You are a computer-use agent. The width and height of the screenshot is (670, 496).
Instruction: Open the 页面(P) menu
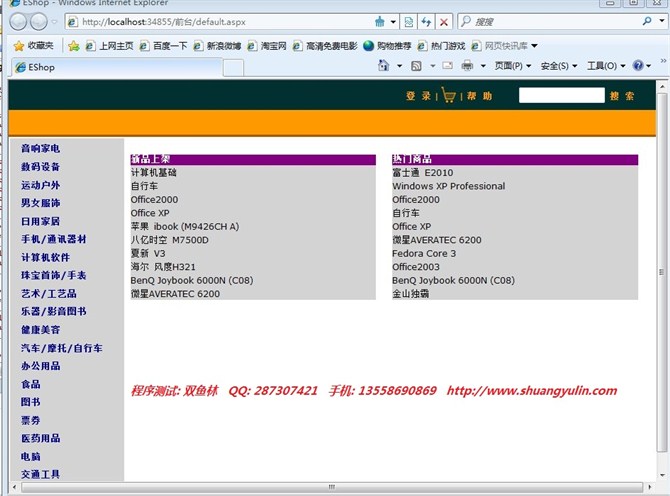tap(513, 66)
